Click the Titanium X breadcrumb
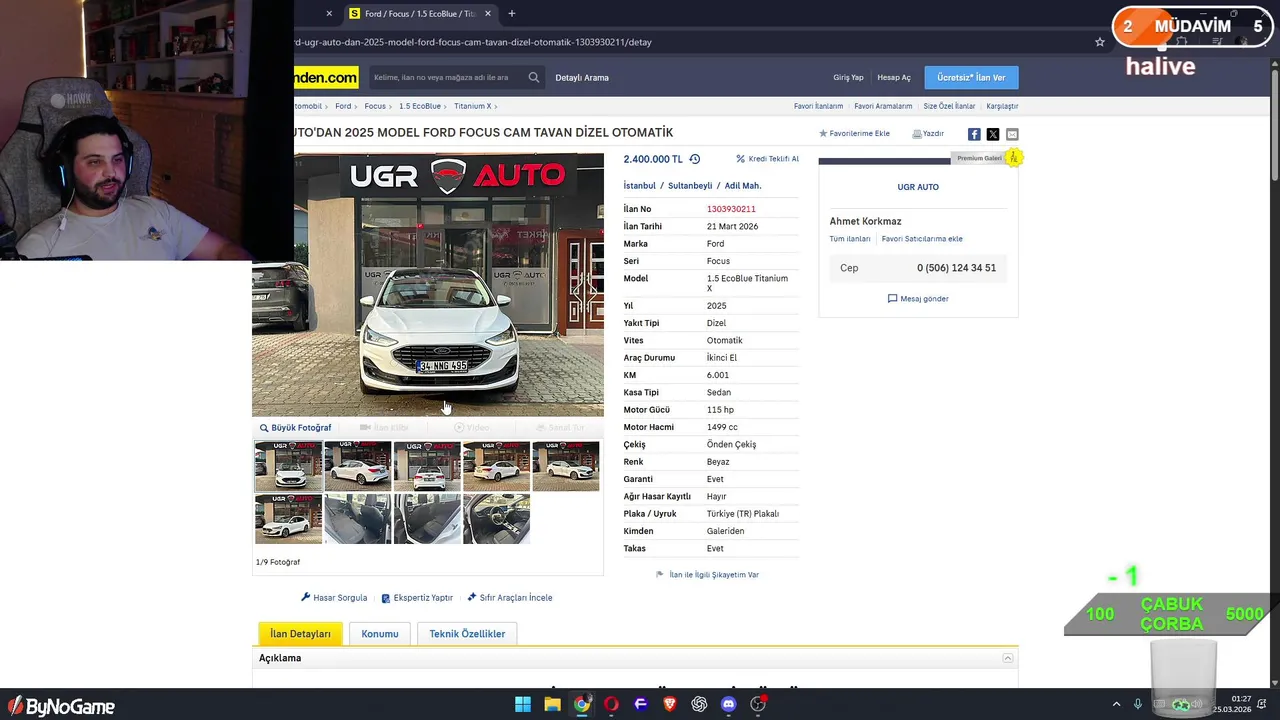Viewport: 1280px width, 720px height. pos(472,106)
